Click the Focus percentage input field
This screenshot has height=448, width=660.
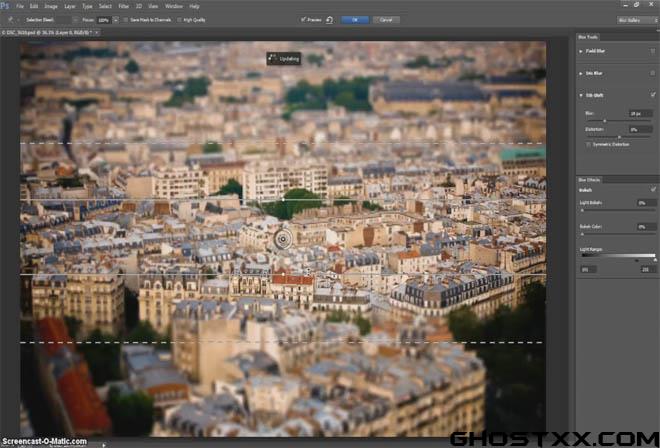pyautogui.click(x=104, y=20)
